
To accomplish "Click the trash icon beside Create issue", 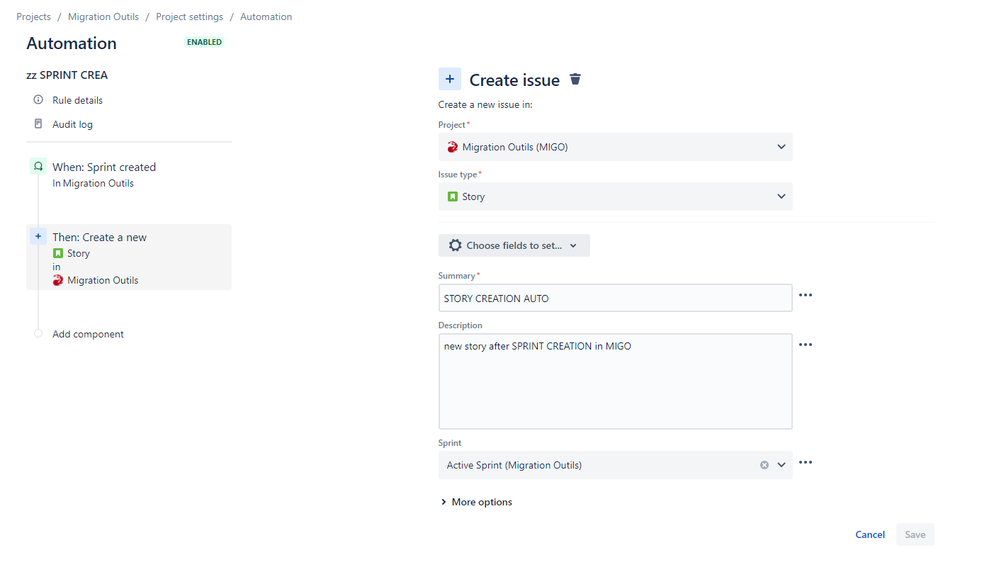I will point(575,79).
